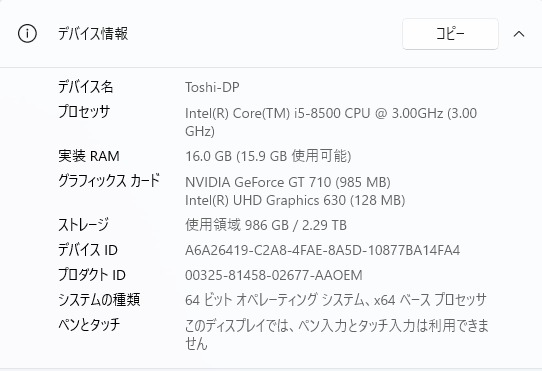Click the NVIDIA GeForce GT 710 entry
Screen dimensions: 542x371
(288, 182)
